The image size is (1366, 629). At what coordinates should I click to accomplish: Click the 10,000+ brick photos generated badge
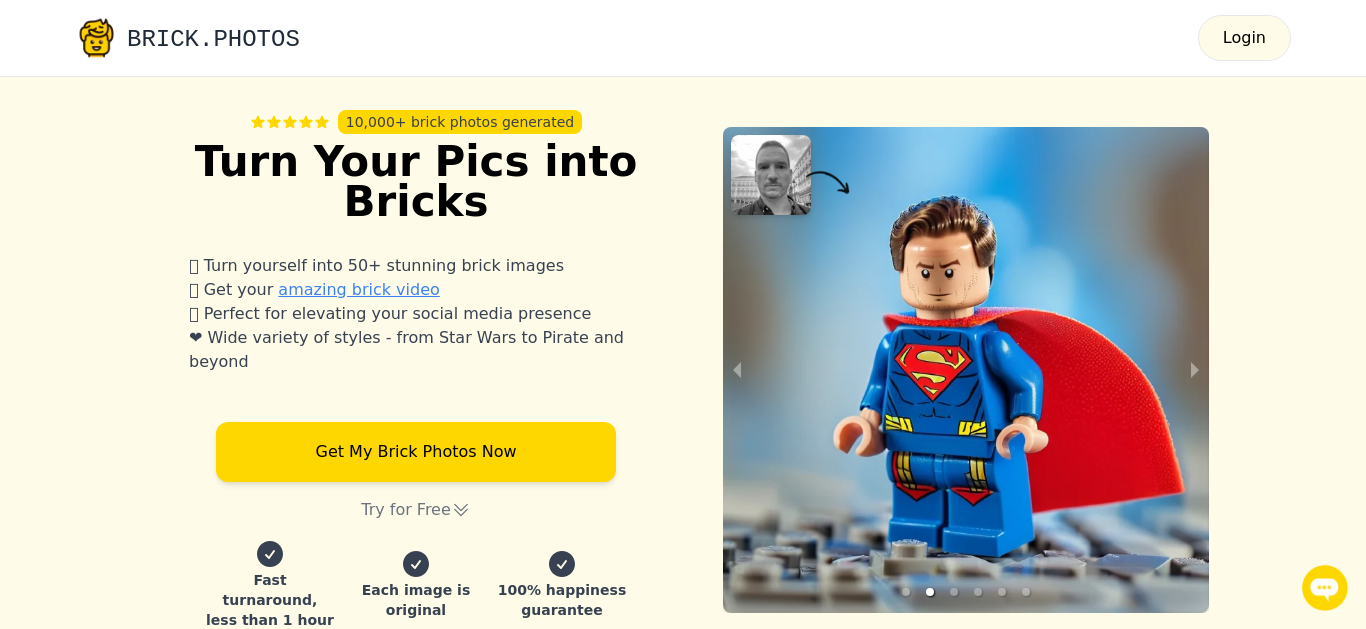pyautogui.click(x=460, y=122)
